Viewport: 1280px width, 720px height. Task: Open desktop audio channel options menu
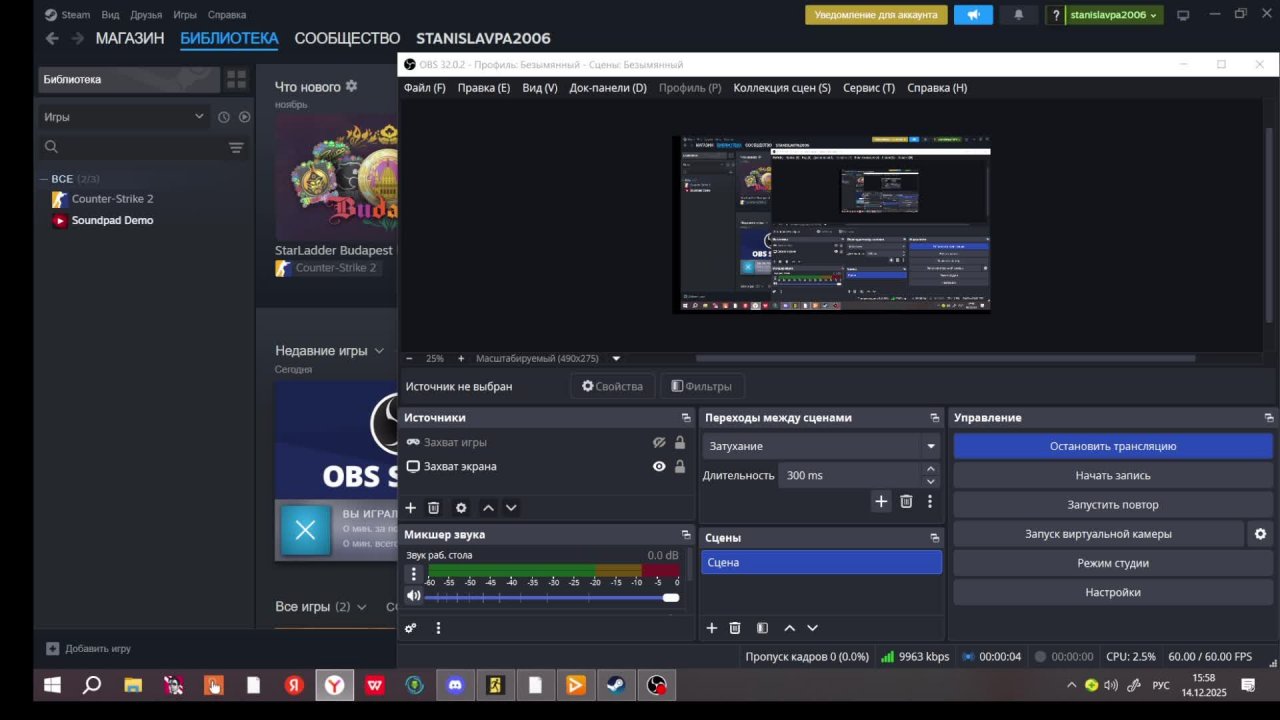tap(414, 574)
